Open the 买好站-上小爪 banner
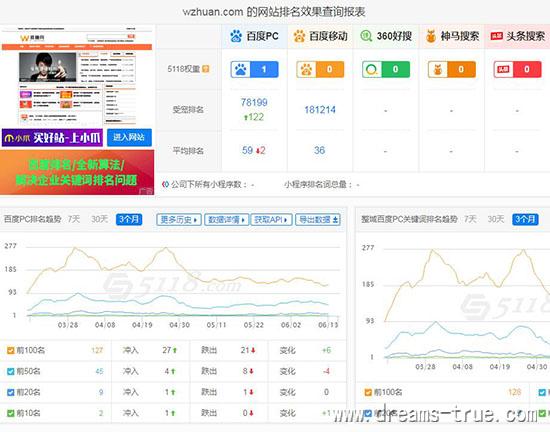 pyautogui.click(x=52, y=137)
